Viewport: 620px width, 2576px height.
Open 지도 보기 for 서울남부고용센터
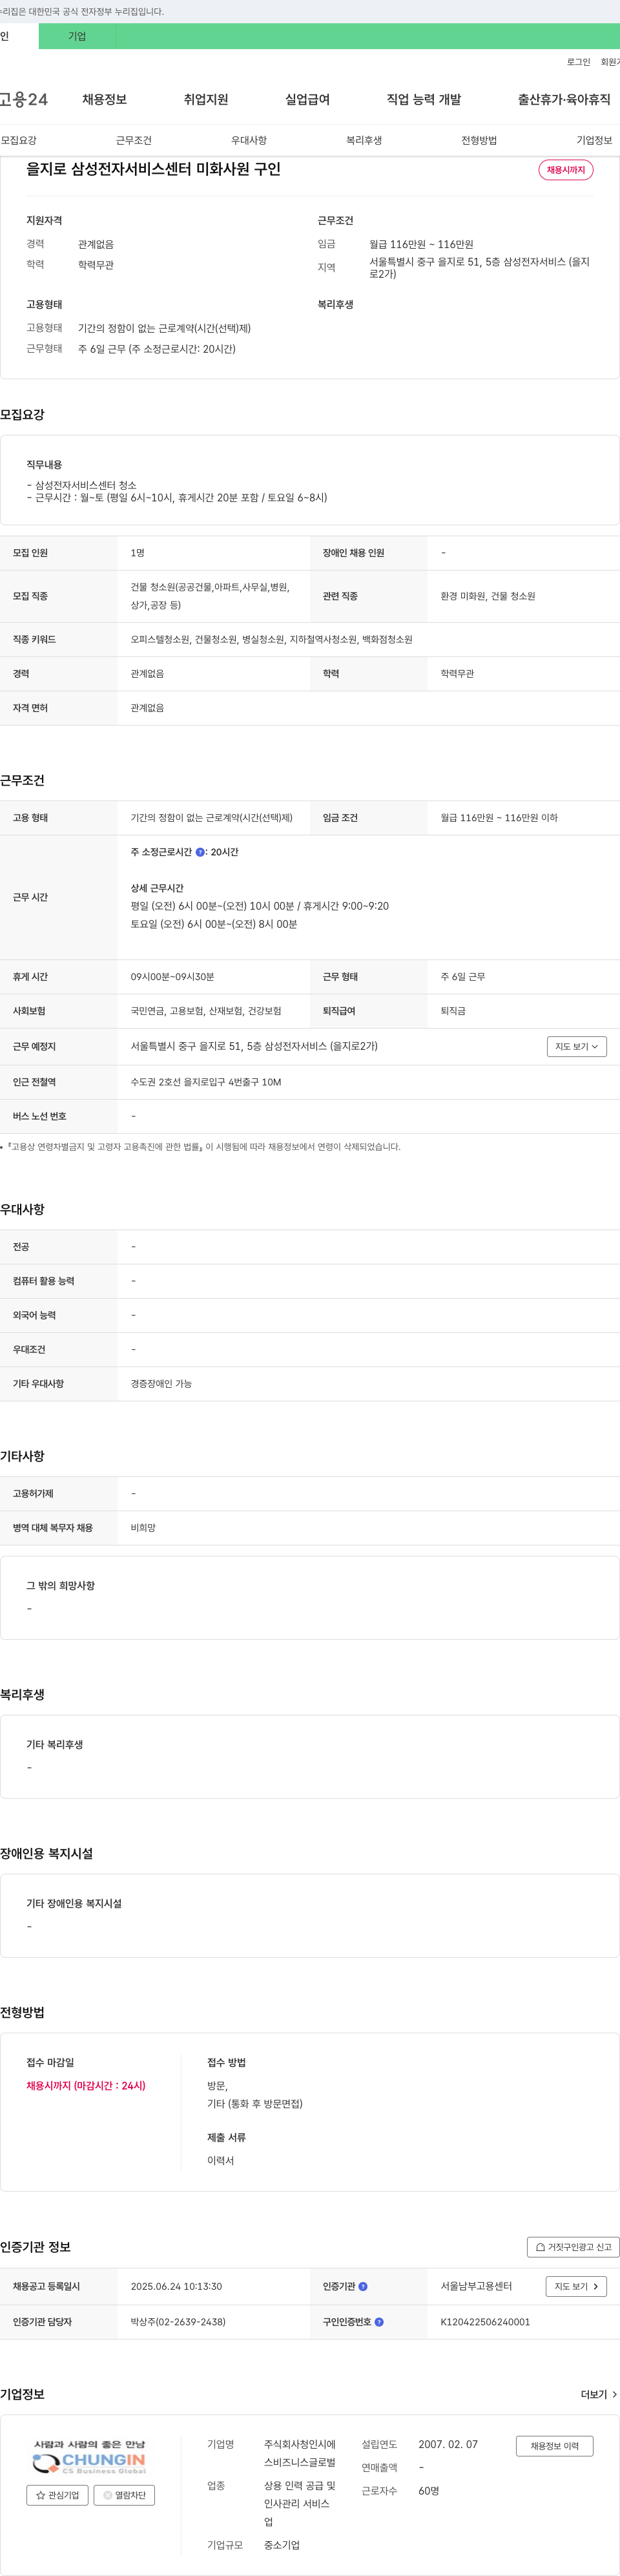point(576,2286)
